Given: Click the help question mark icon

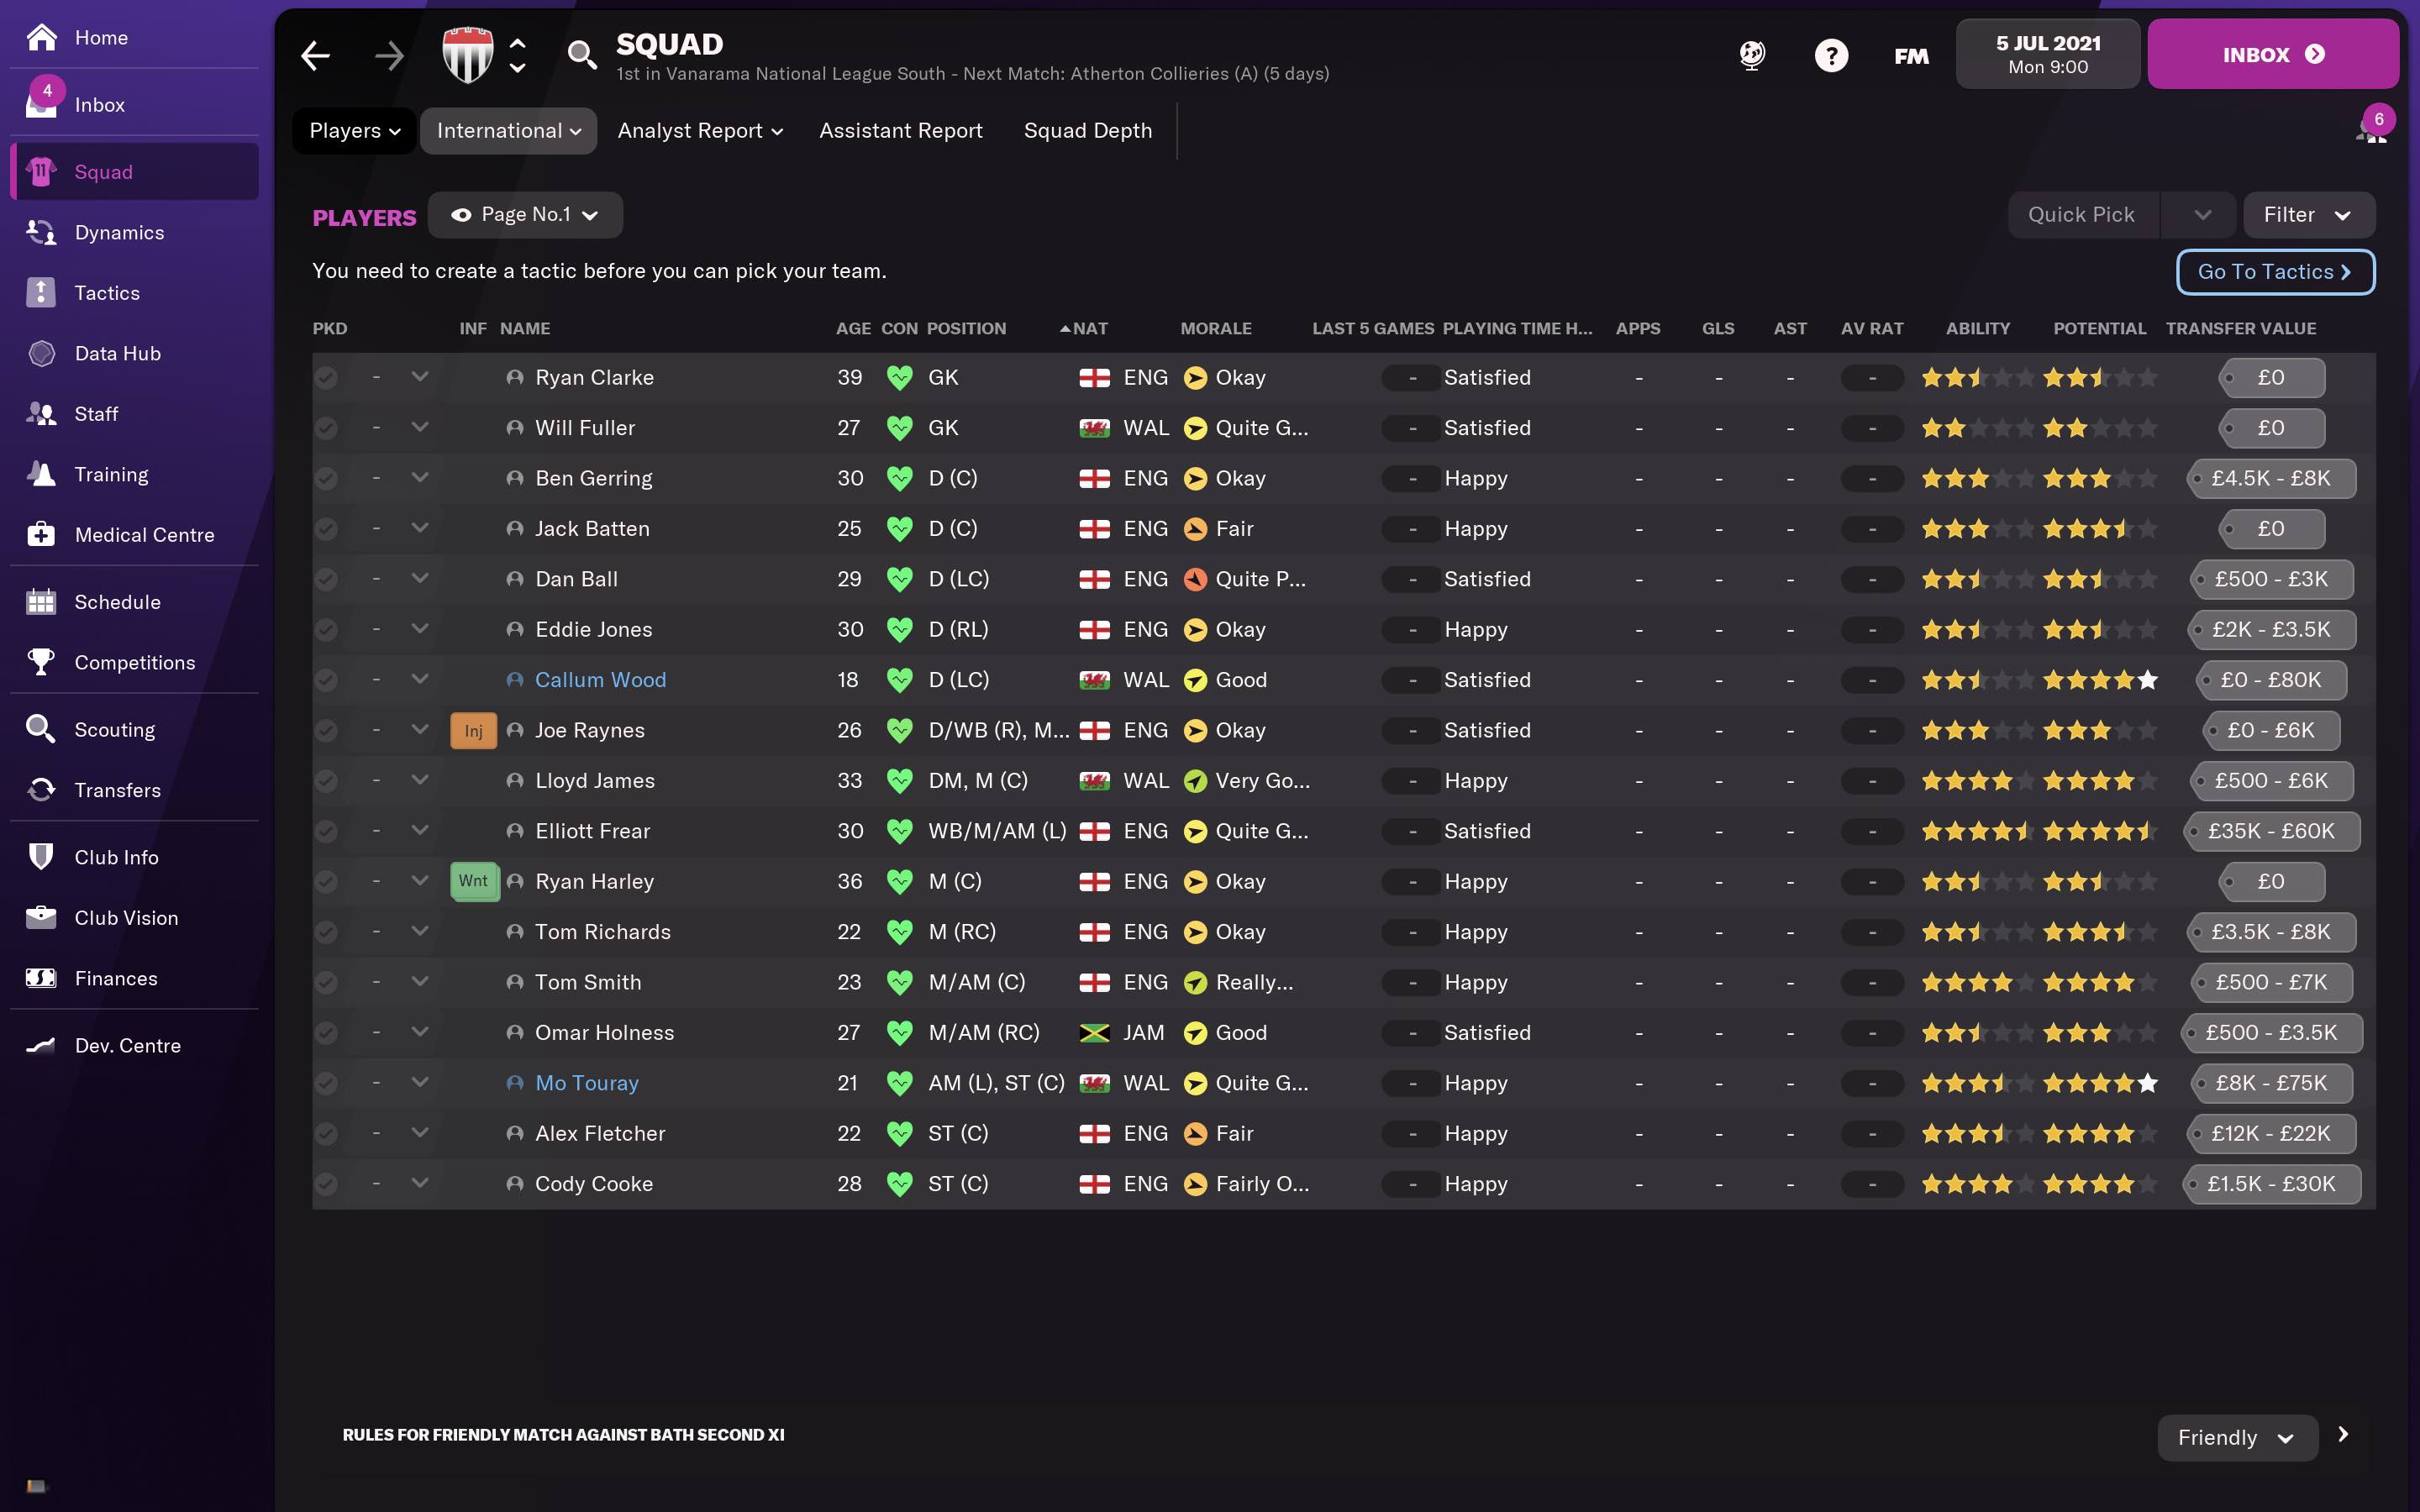Looking at the screenshot, I should [1831, 56].
